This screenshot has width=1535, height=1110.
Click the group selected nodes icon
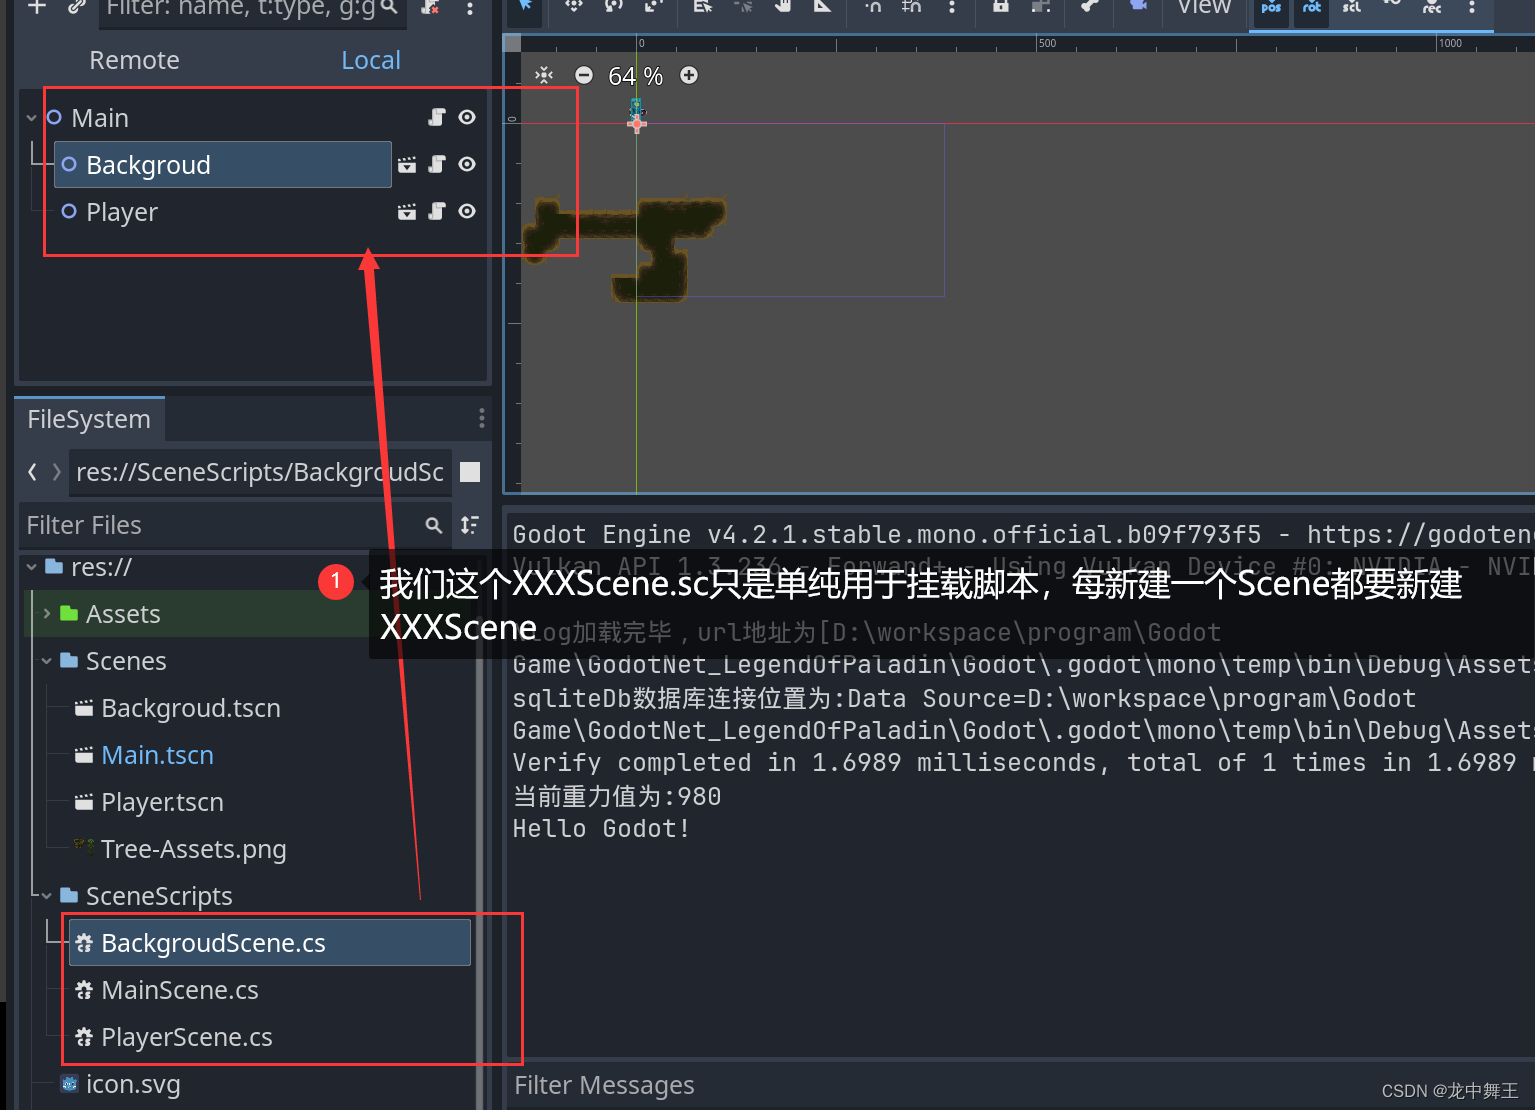pyautogui.click(x=1040, y=6)
